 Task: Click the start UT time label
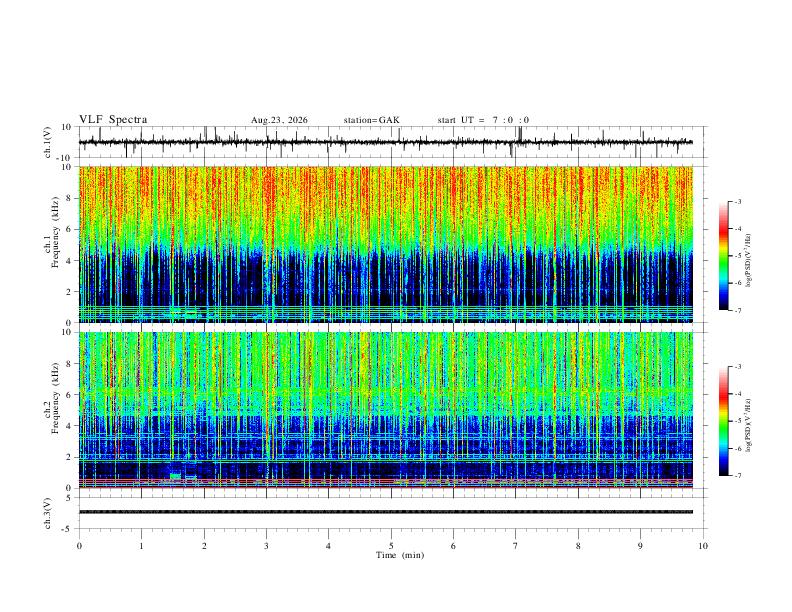pos(483,120)
